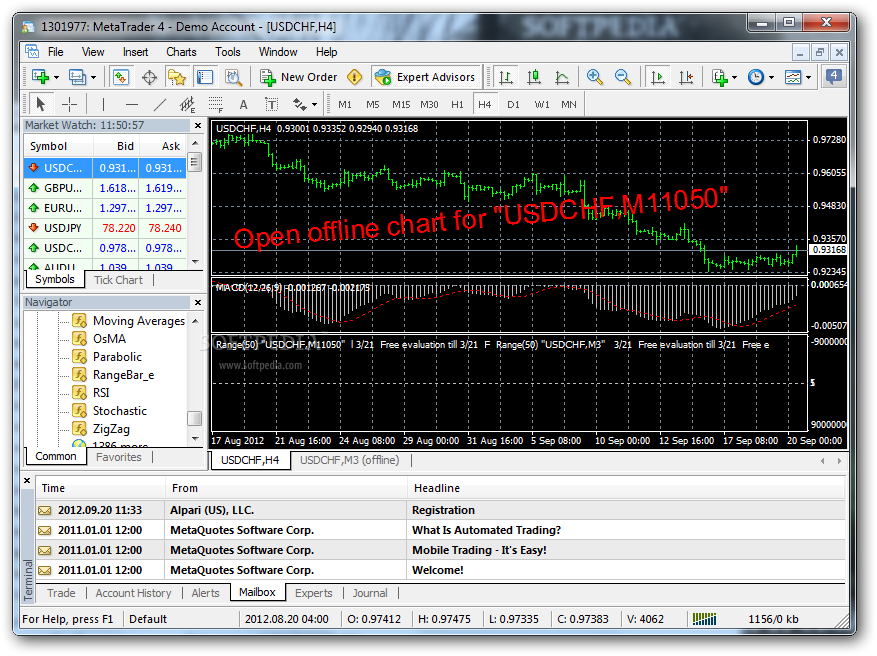Close the Market Watch panel
The height and width of the screenshot is (656, 877).
(198, 126)
